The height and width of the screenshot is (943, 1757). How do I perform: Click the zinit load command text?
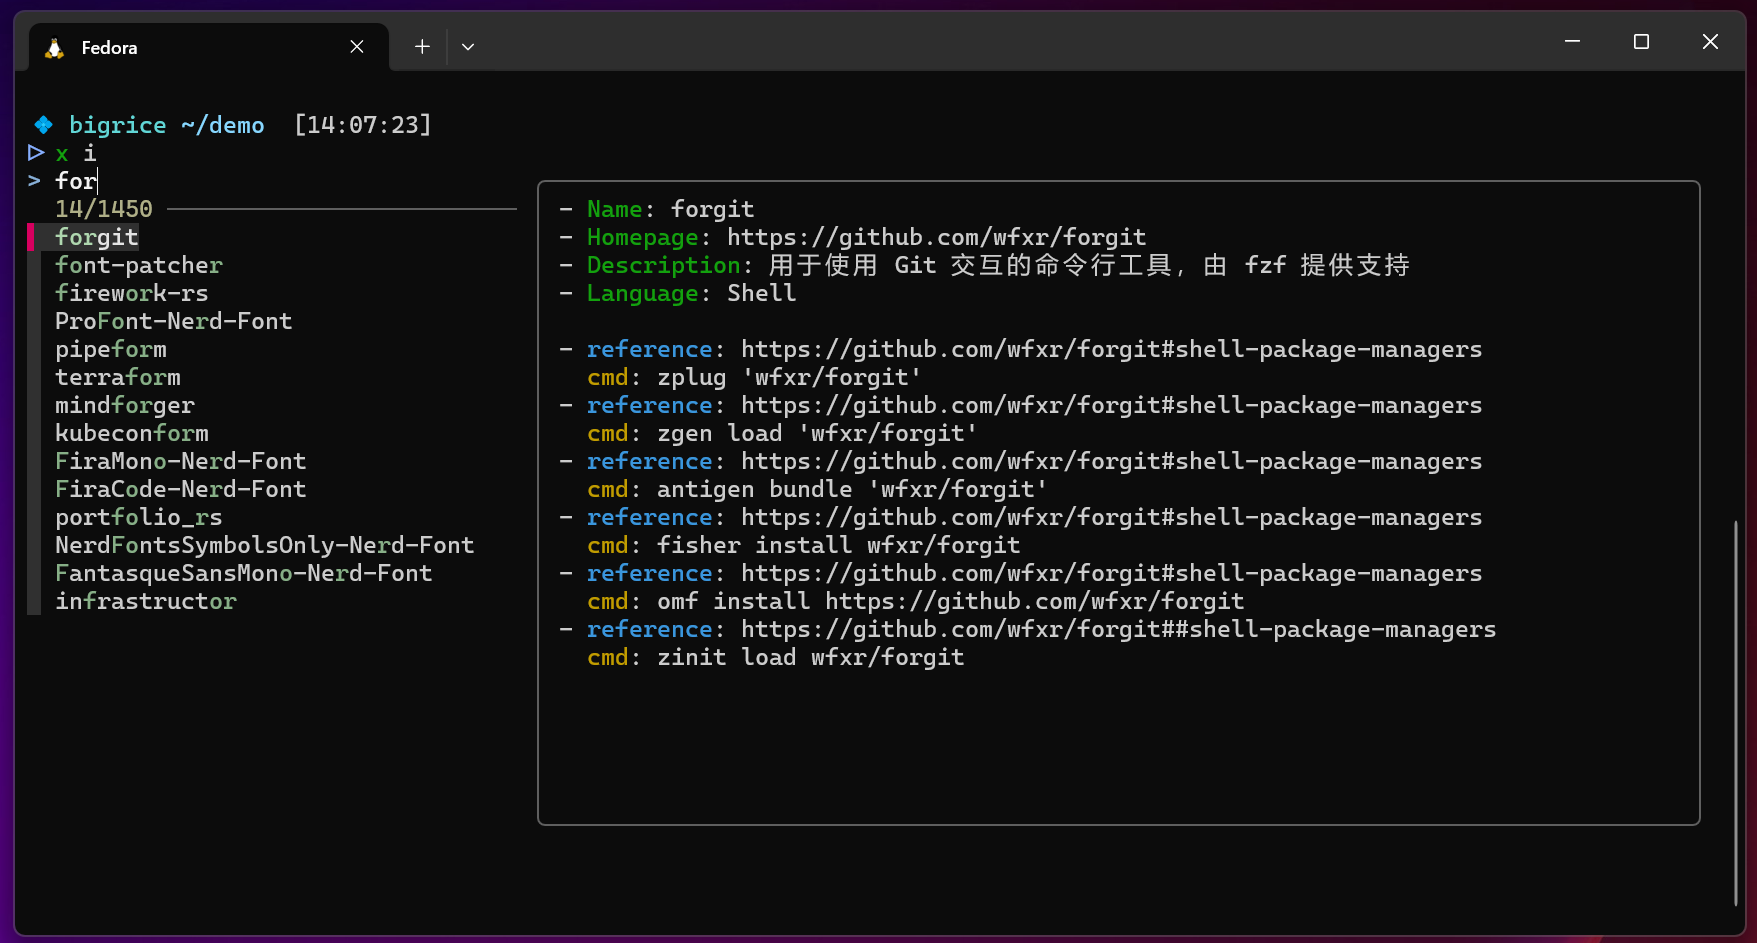pyautogui.click(x=811, y=657)
